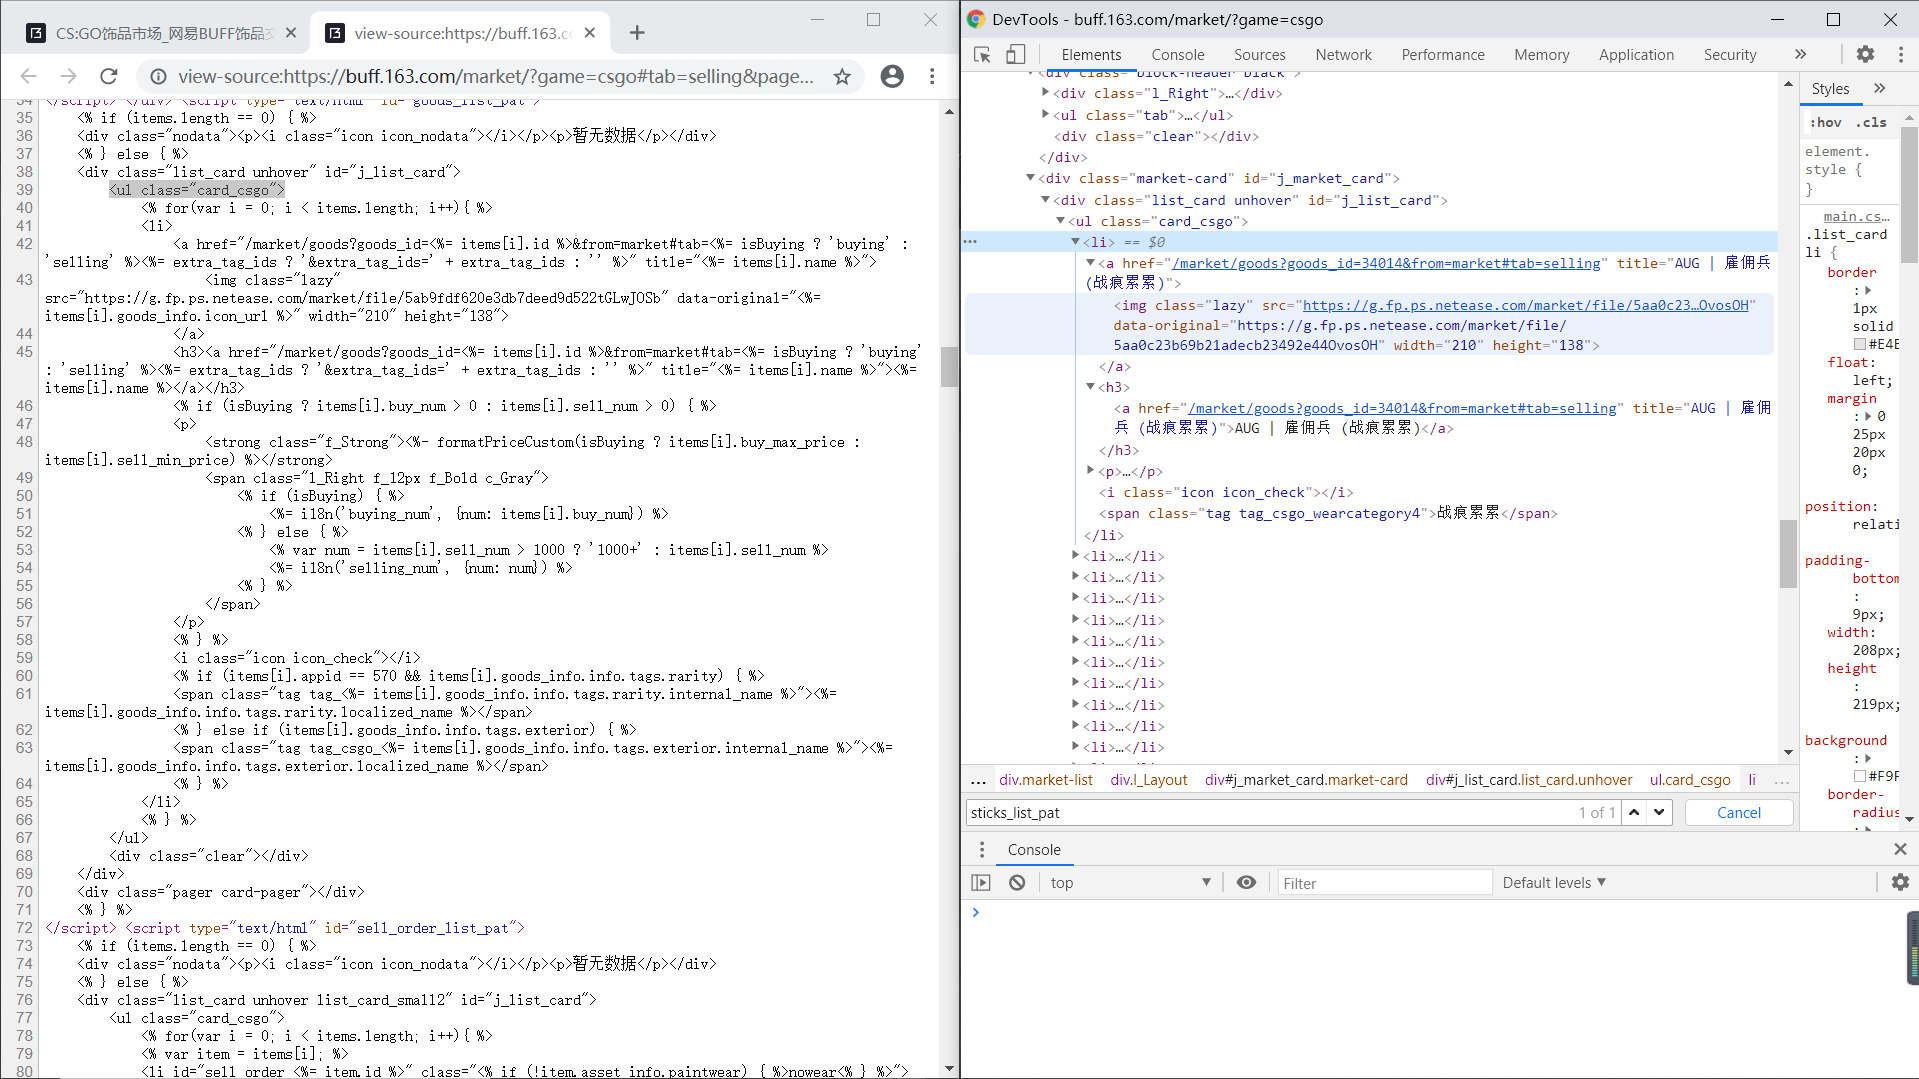The width and height of the screenshot is (1919, 1079).
Task: Open console drawer three-dot menu
Action: pyautogui.click(x=982, y=849)
